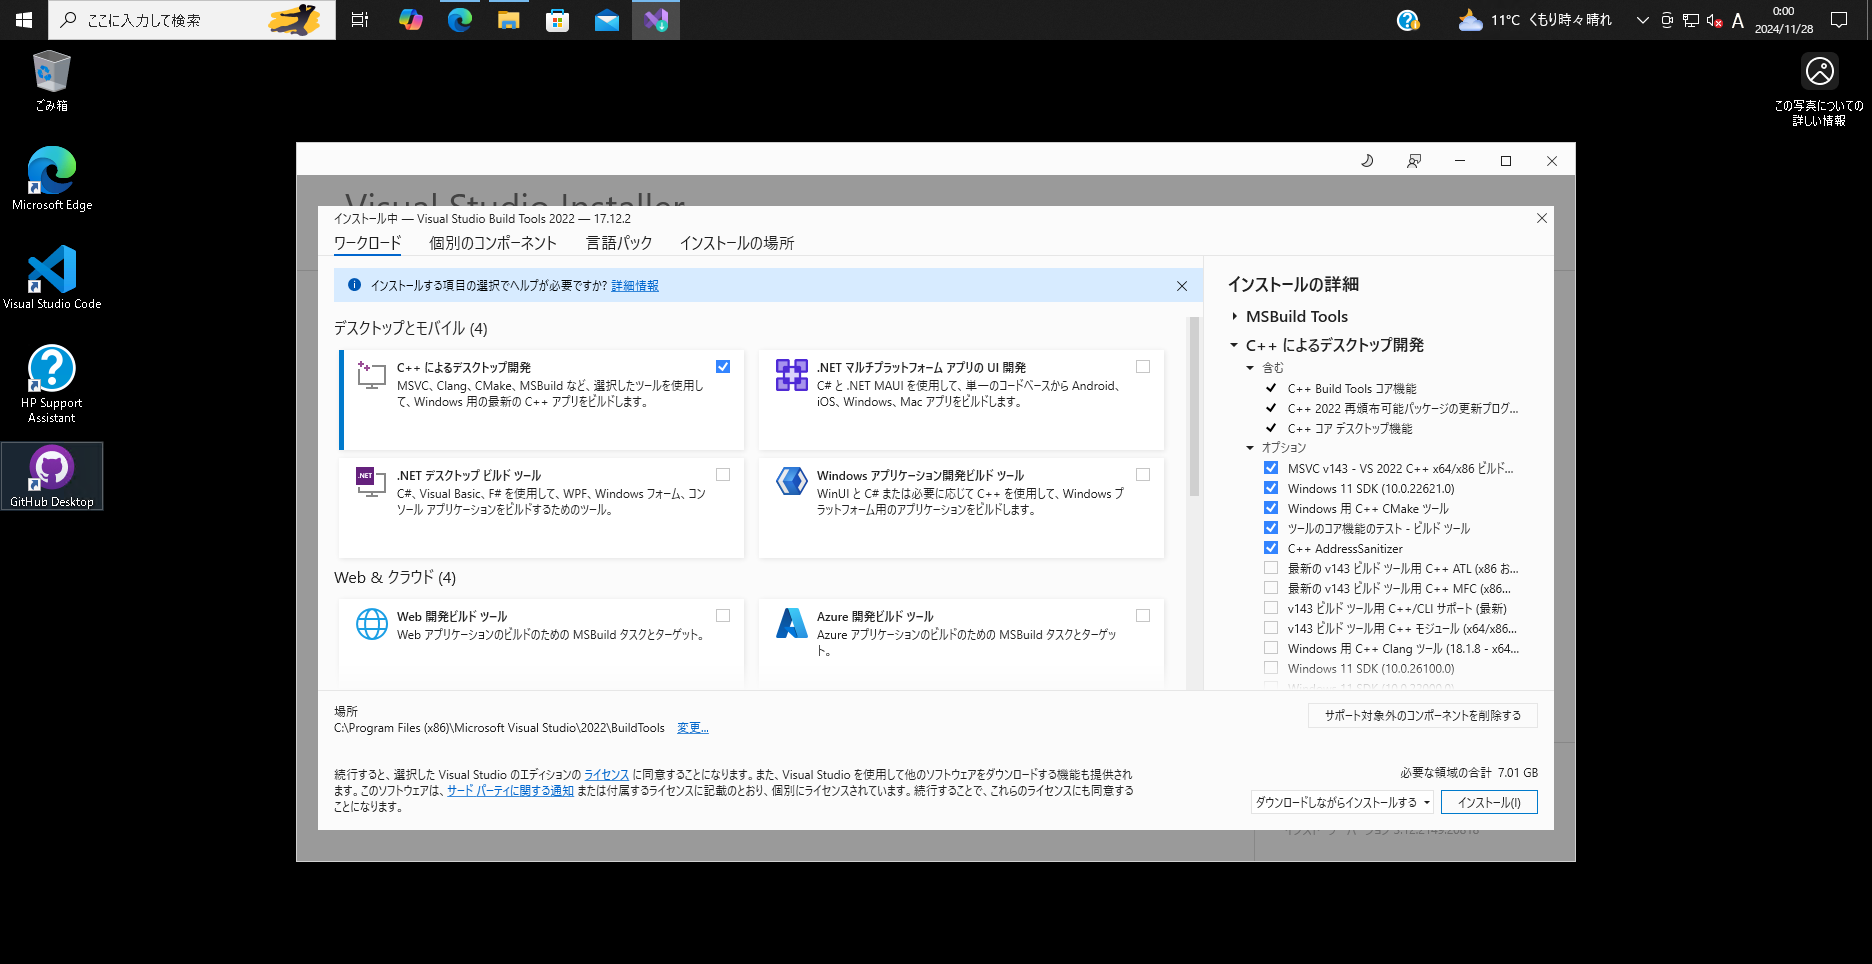Switch to dark theme via moon icon
Screen dimensions: 1872x964
point(1367,160)
